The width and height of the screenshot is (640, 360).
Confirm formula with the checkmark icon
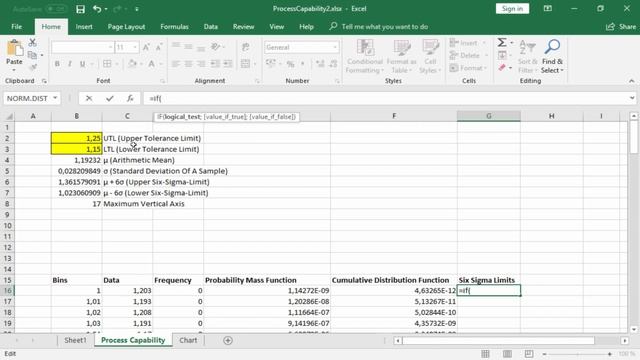click(109, 98)
